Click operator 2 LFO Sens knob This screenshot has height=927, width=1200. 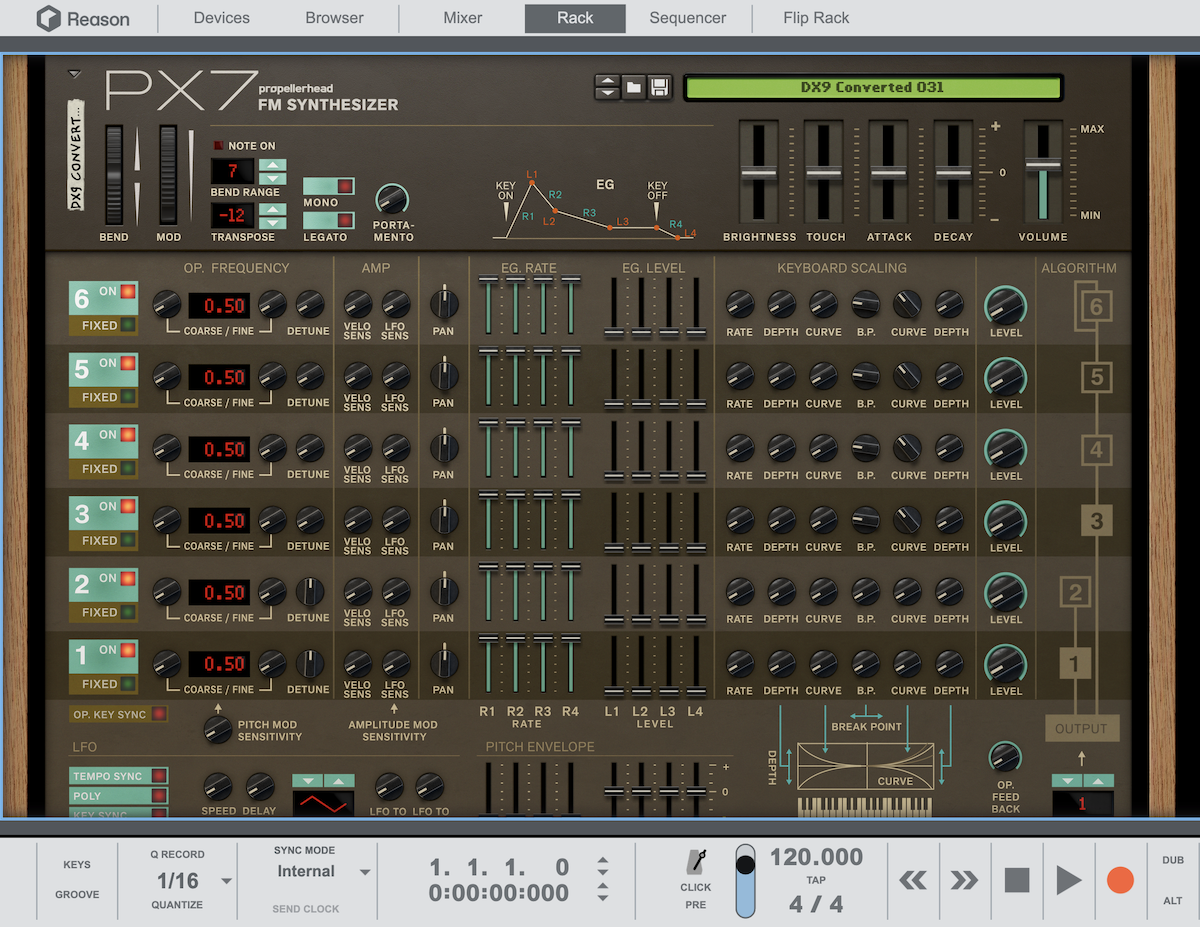(395, 592)
